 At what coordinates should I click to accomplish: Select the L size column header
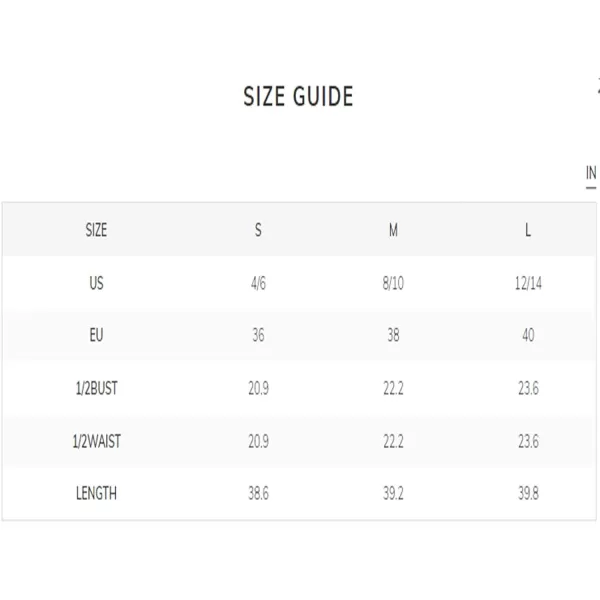coord(528,230)
